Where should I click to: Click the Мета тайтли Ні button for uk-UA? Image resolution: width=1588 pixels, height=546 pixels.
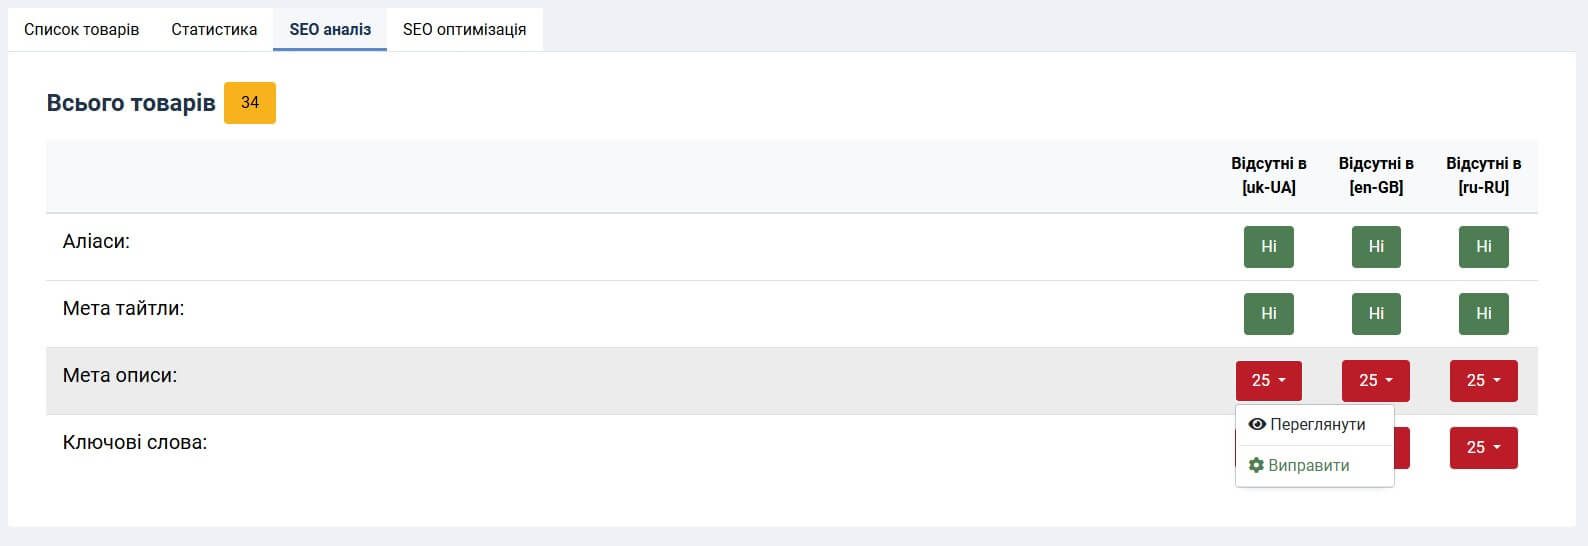point(1268,314)
